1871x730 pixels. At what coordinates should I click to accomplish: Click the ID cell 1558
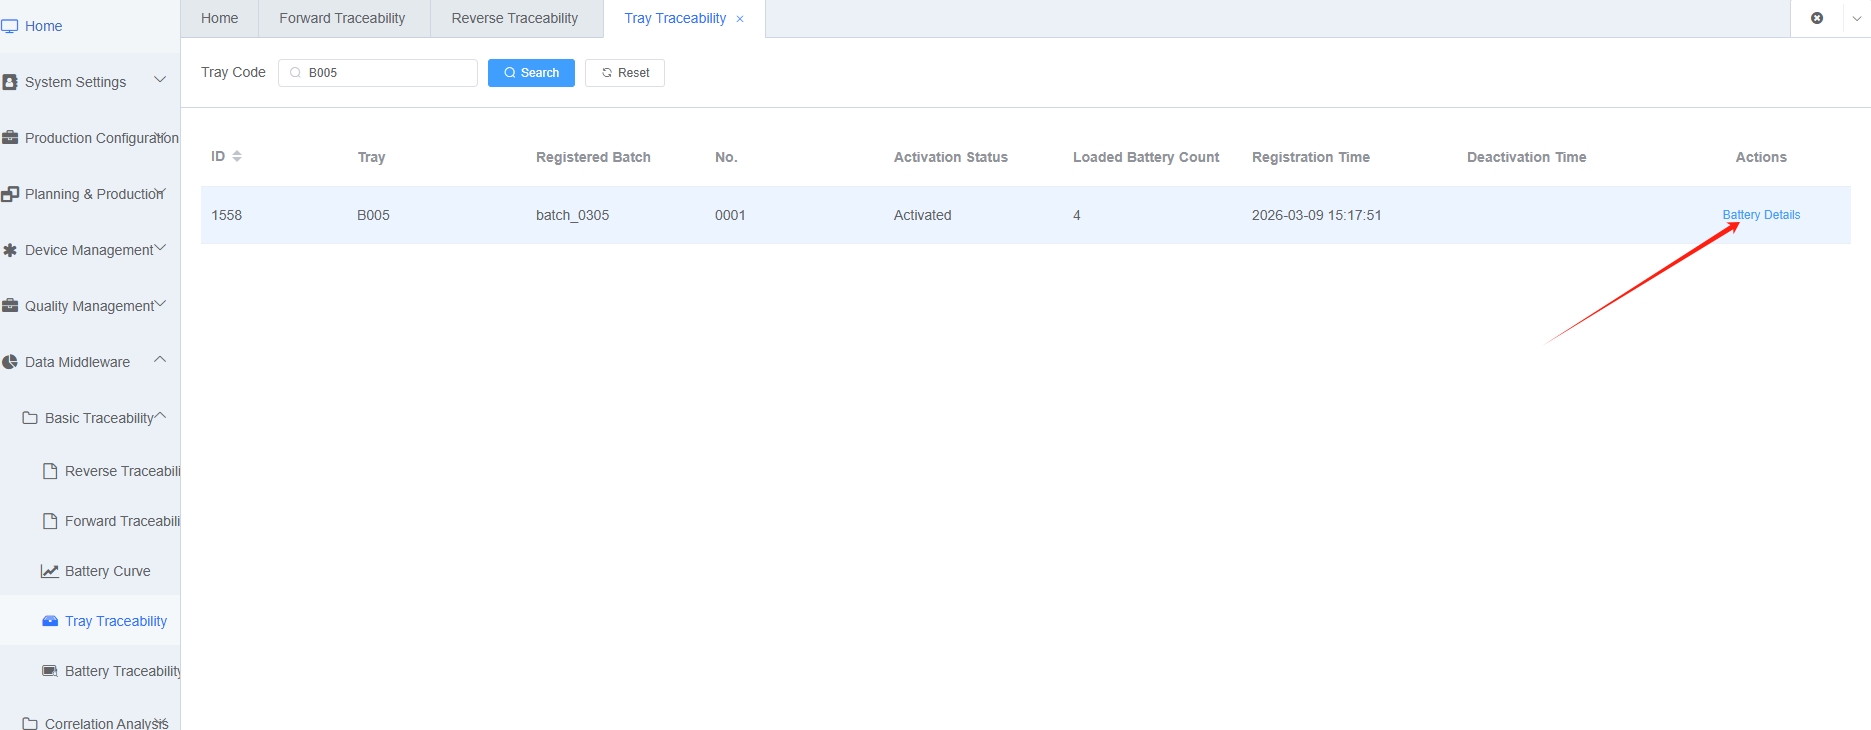coord(227,215)
